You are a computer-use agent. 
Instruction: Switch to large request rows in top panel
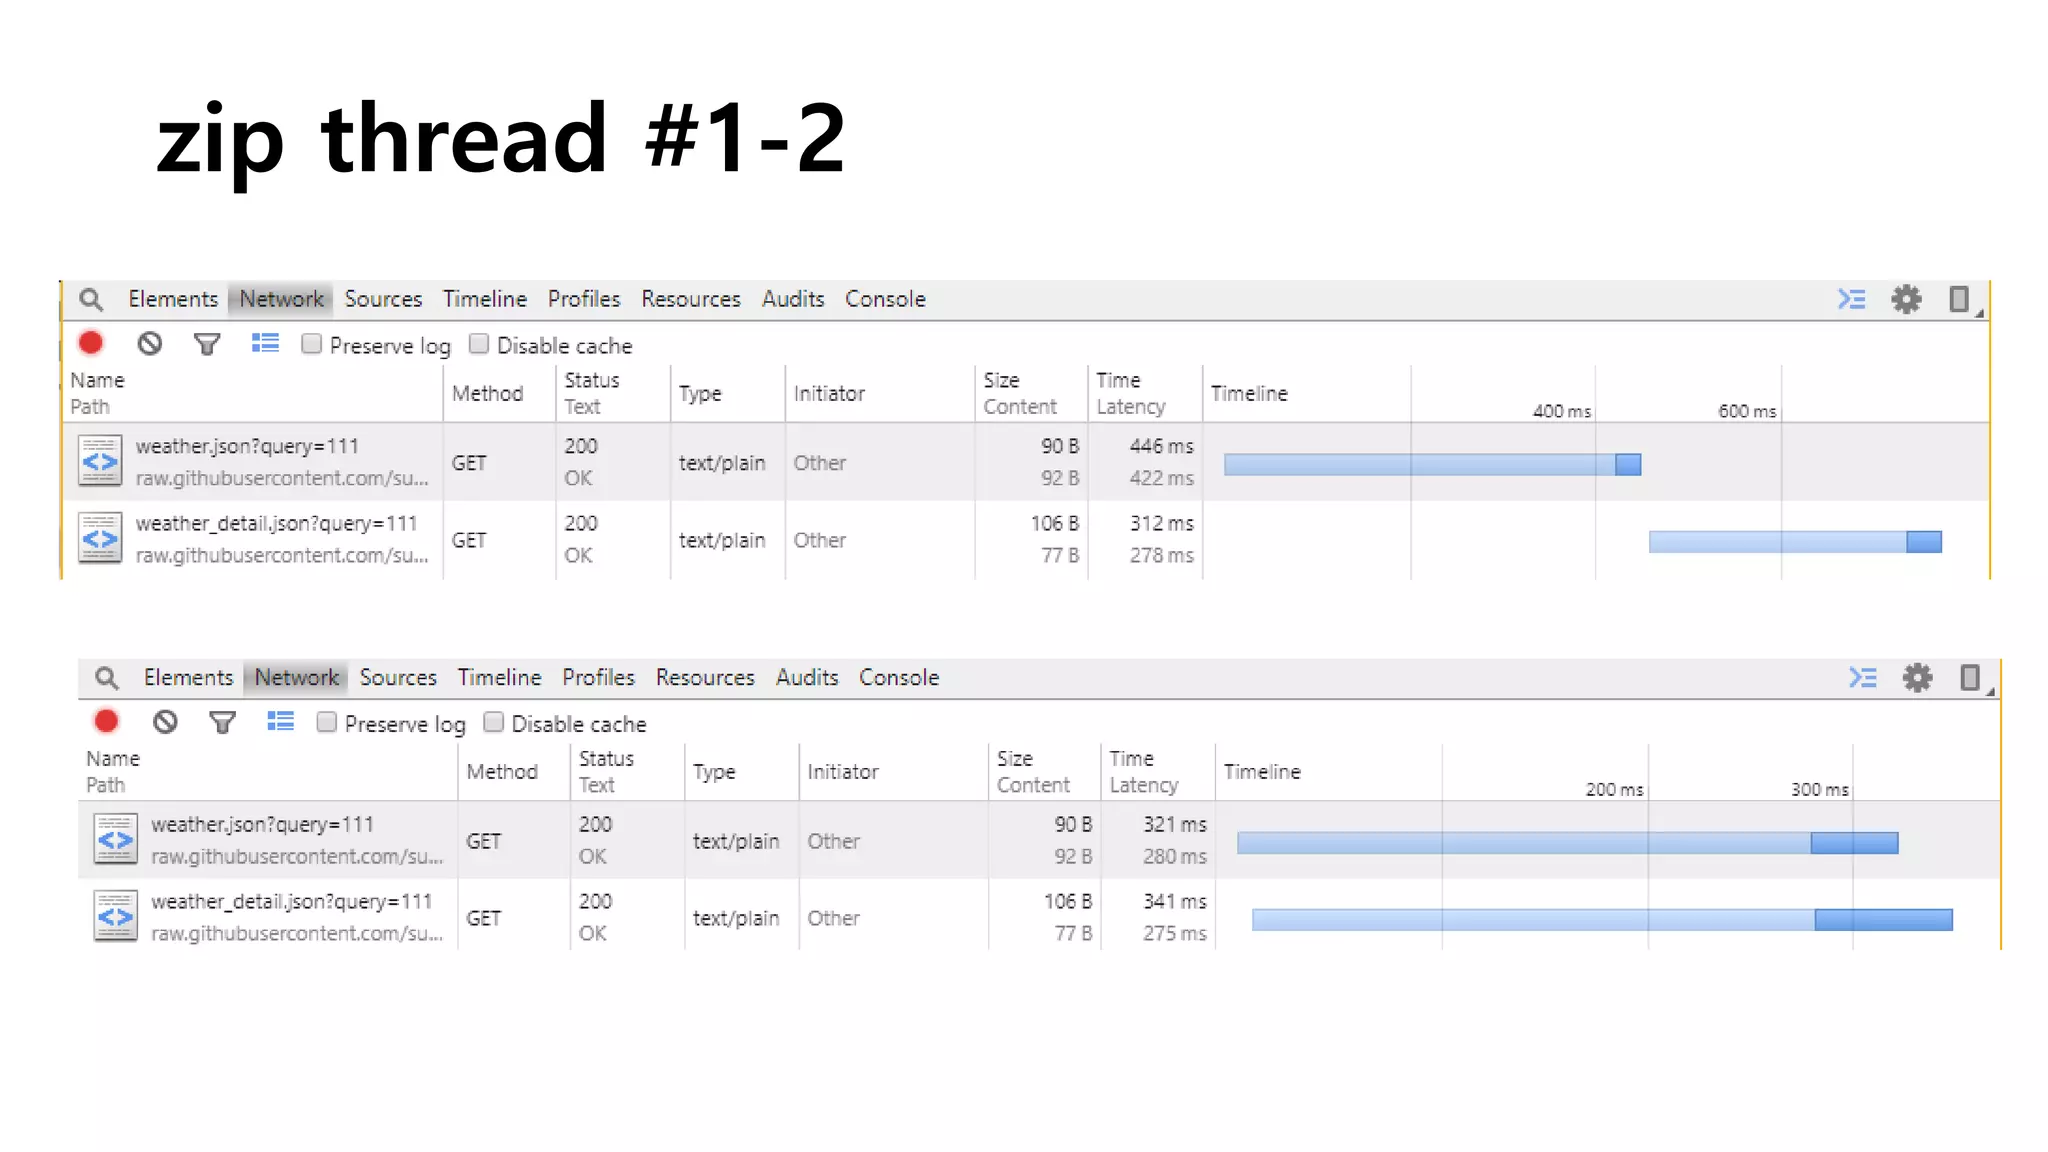pyautogui.click(x=265, y=344)
